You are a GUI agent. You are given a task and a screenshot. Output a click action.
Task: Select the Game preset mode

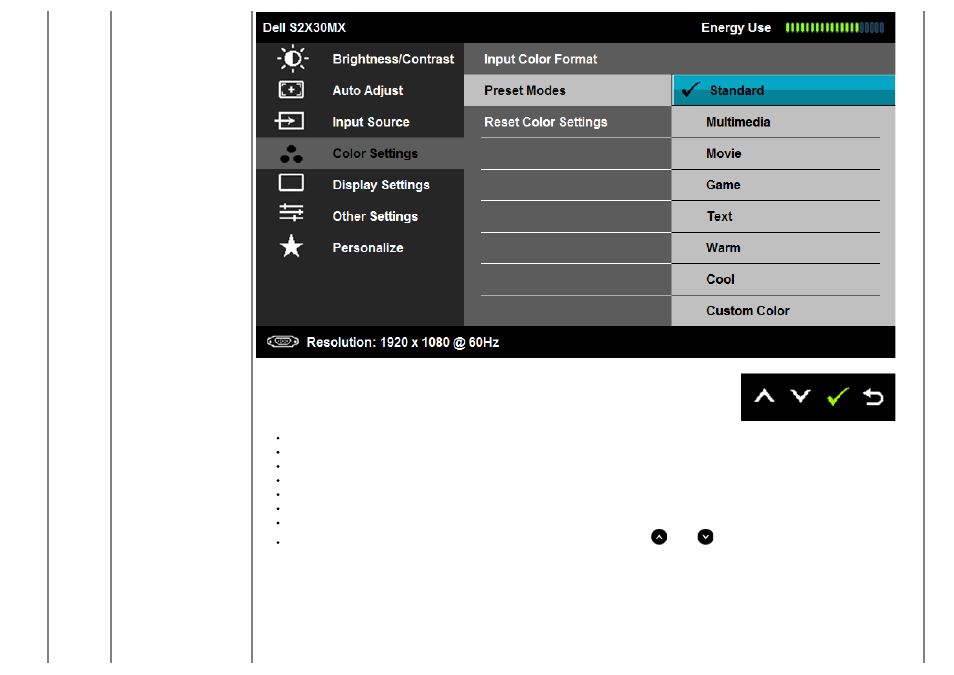click(784, 184)
